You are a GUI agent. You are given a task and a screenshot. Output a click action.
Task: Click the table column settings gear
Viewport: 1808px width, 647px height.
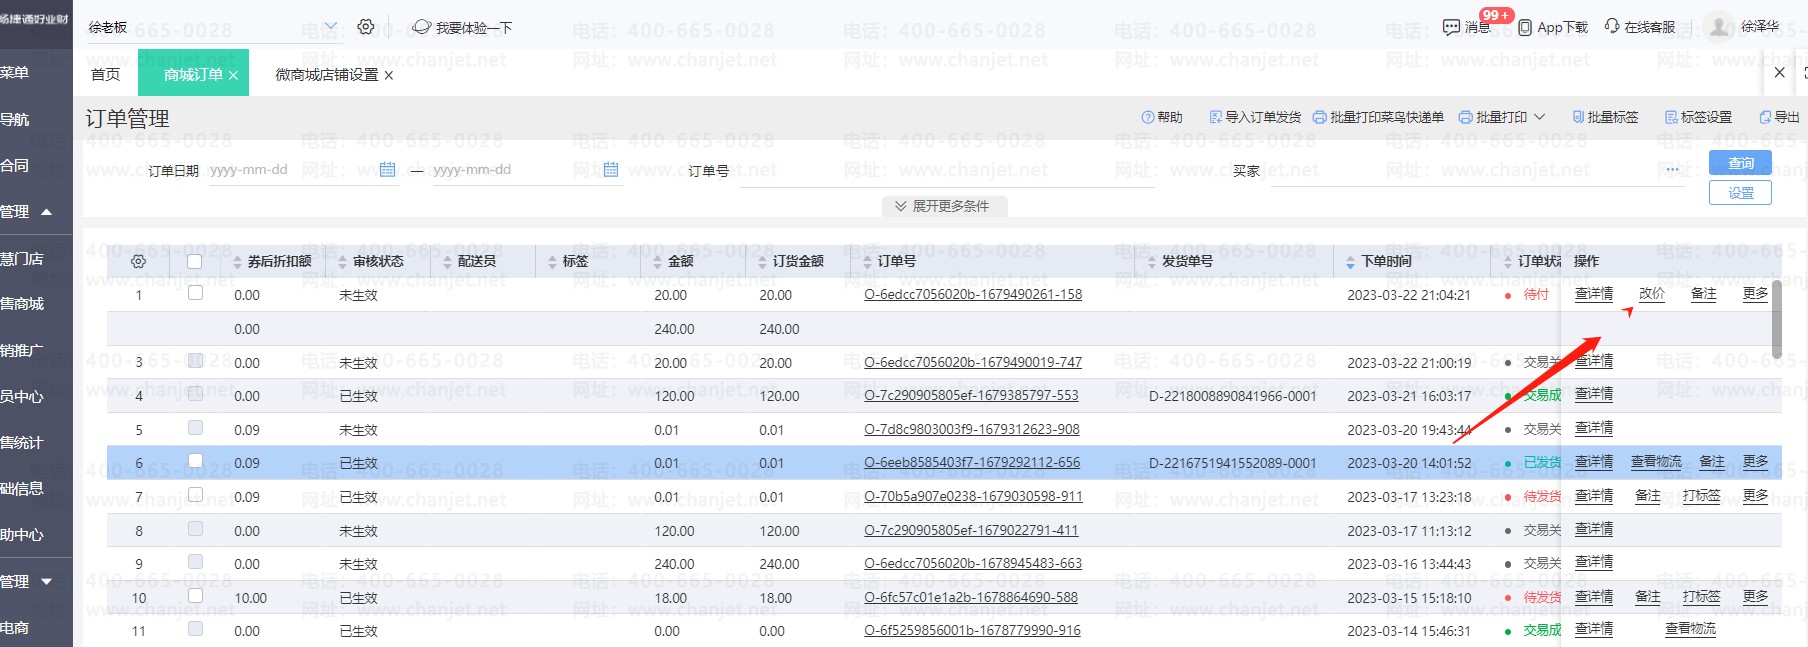[x=139, y=261]
